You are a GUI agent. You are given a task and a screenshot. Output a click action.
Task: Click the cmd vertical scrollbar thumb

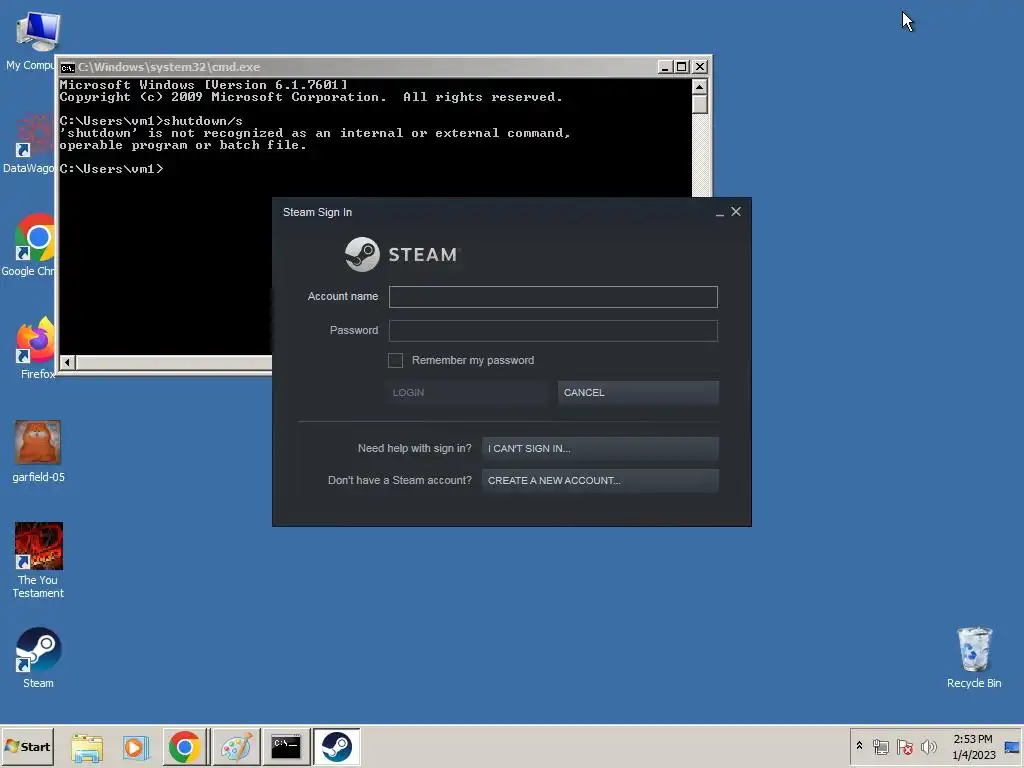(699, 104)
